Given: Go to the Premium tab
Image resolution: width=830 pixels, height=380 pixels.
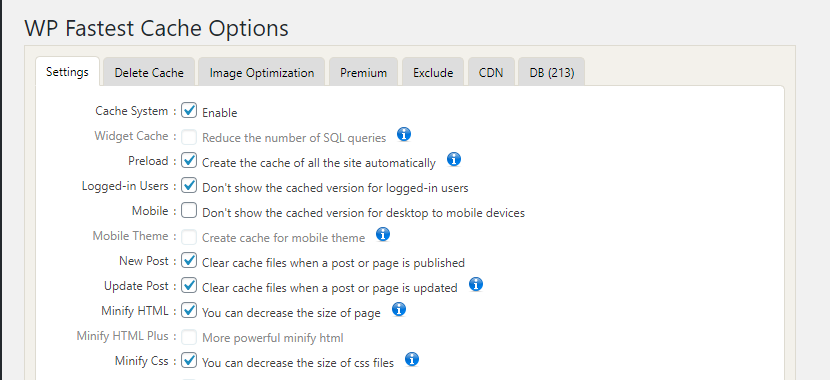Looking at the screenshot, I should pos(363,73).
